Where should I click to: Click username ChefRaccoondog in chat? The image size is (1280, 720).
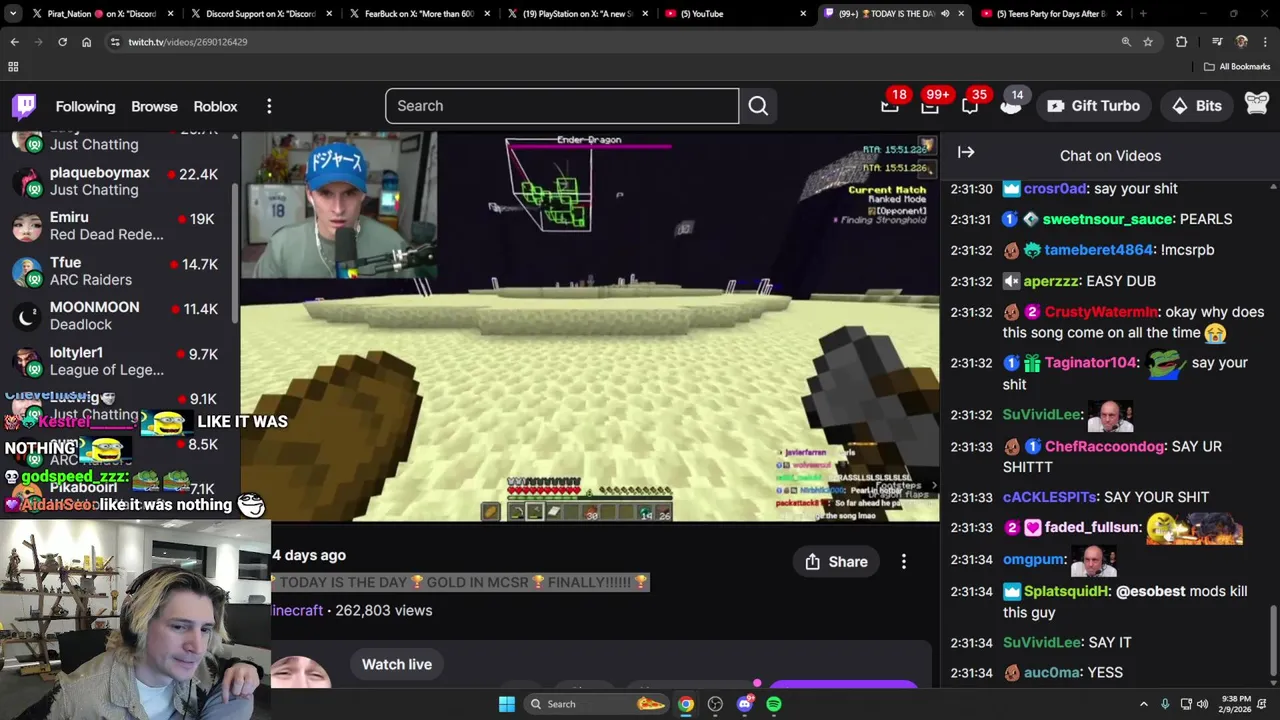coord(1104,446)
